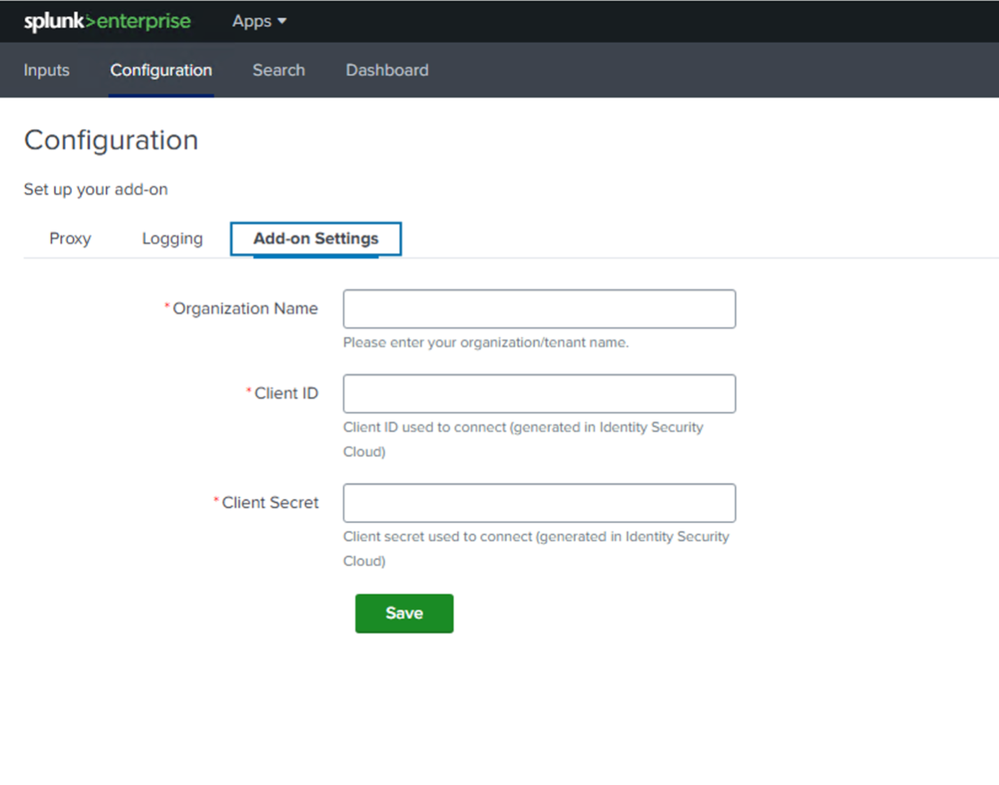Image resolution: width=999 pixels, height=785 pixels.
Task: Click inside the Client Secret field
Action: (x=538, y=502)
